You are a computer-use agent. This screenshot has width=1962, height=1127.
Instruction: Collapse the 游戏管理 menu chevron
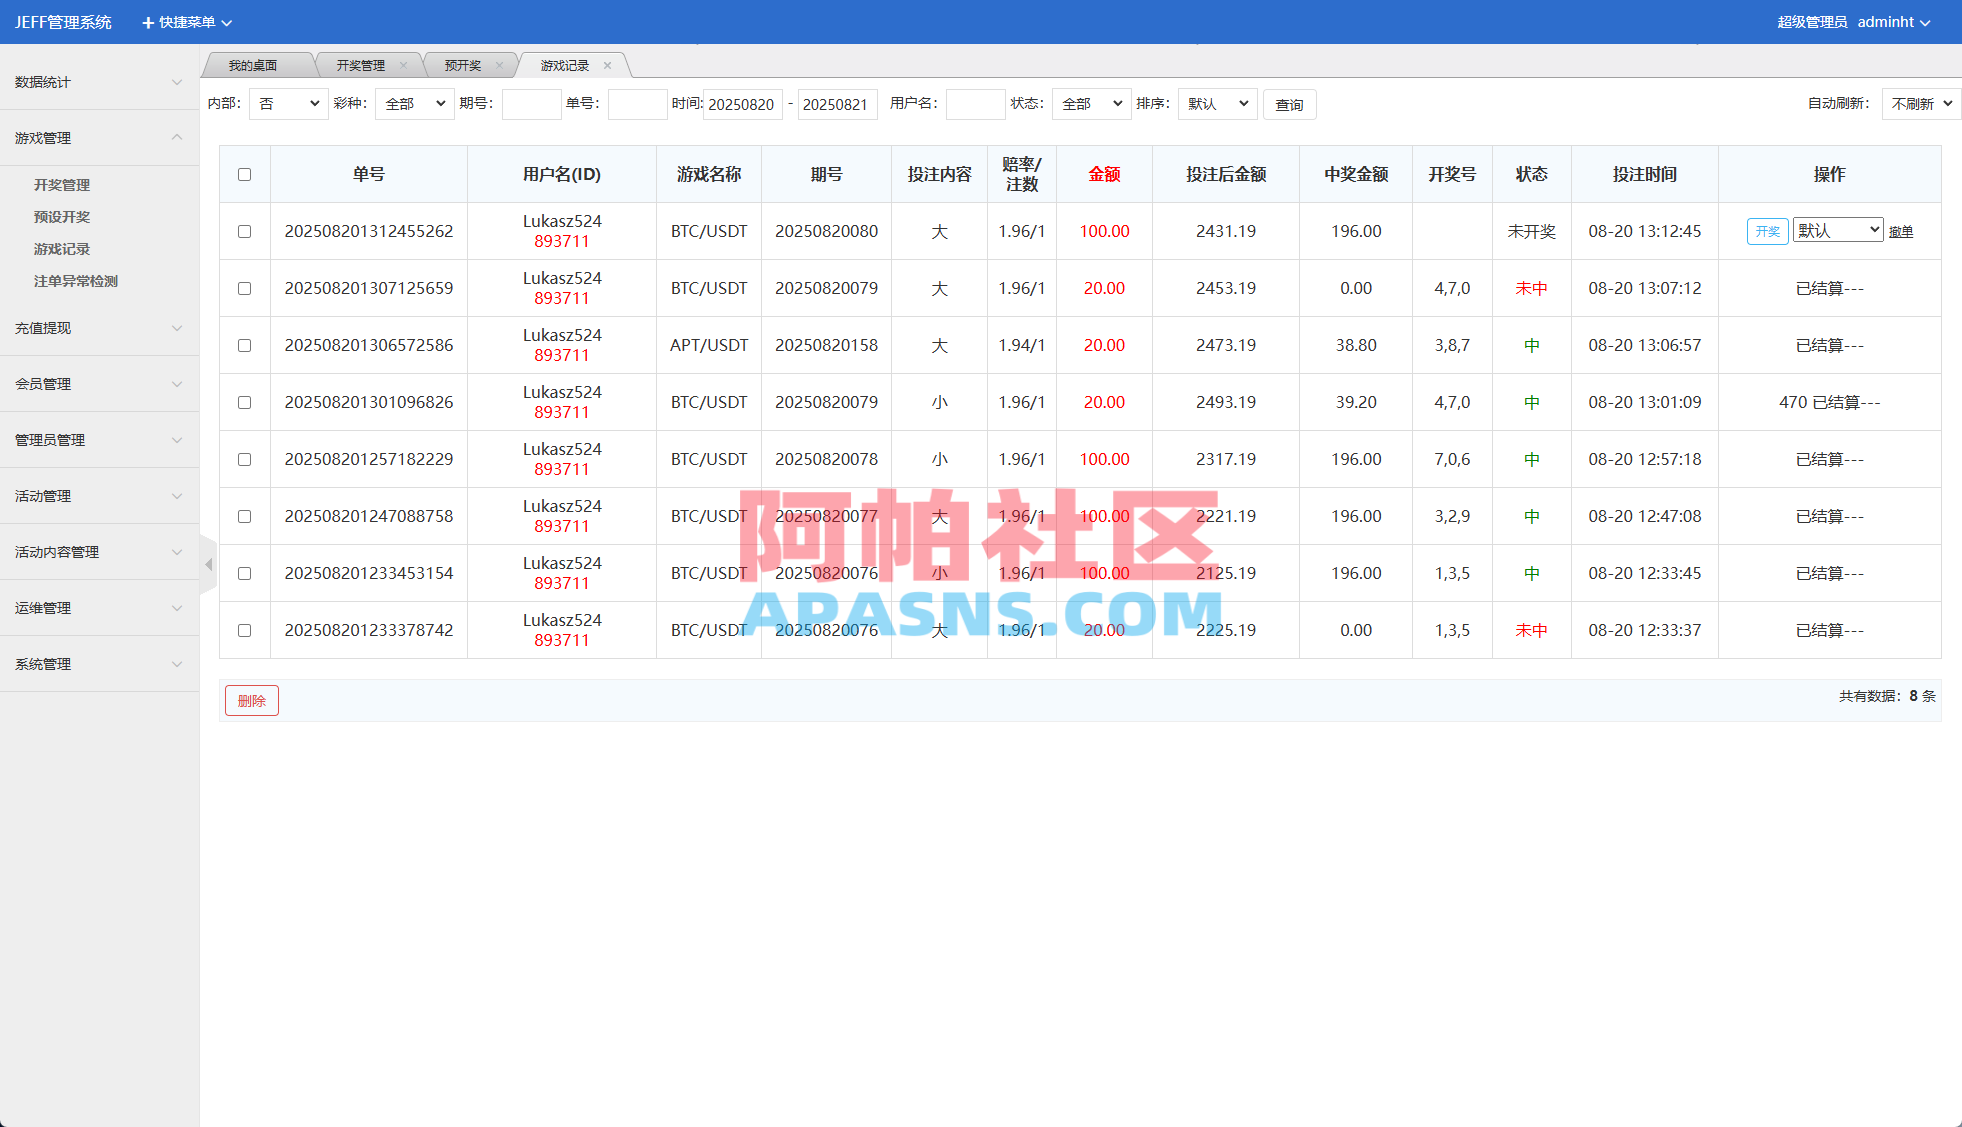177,138
